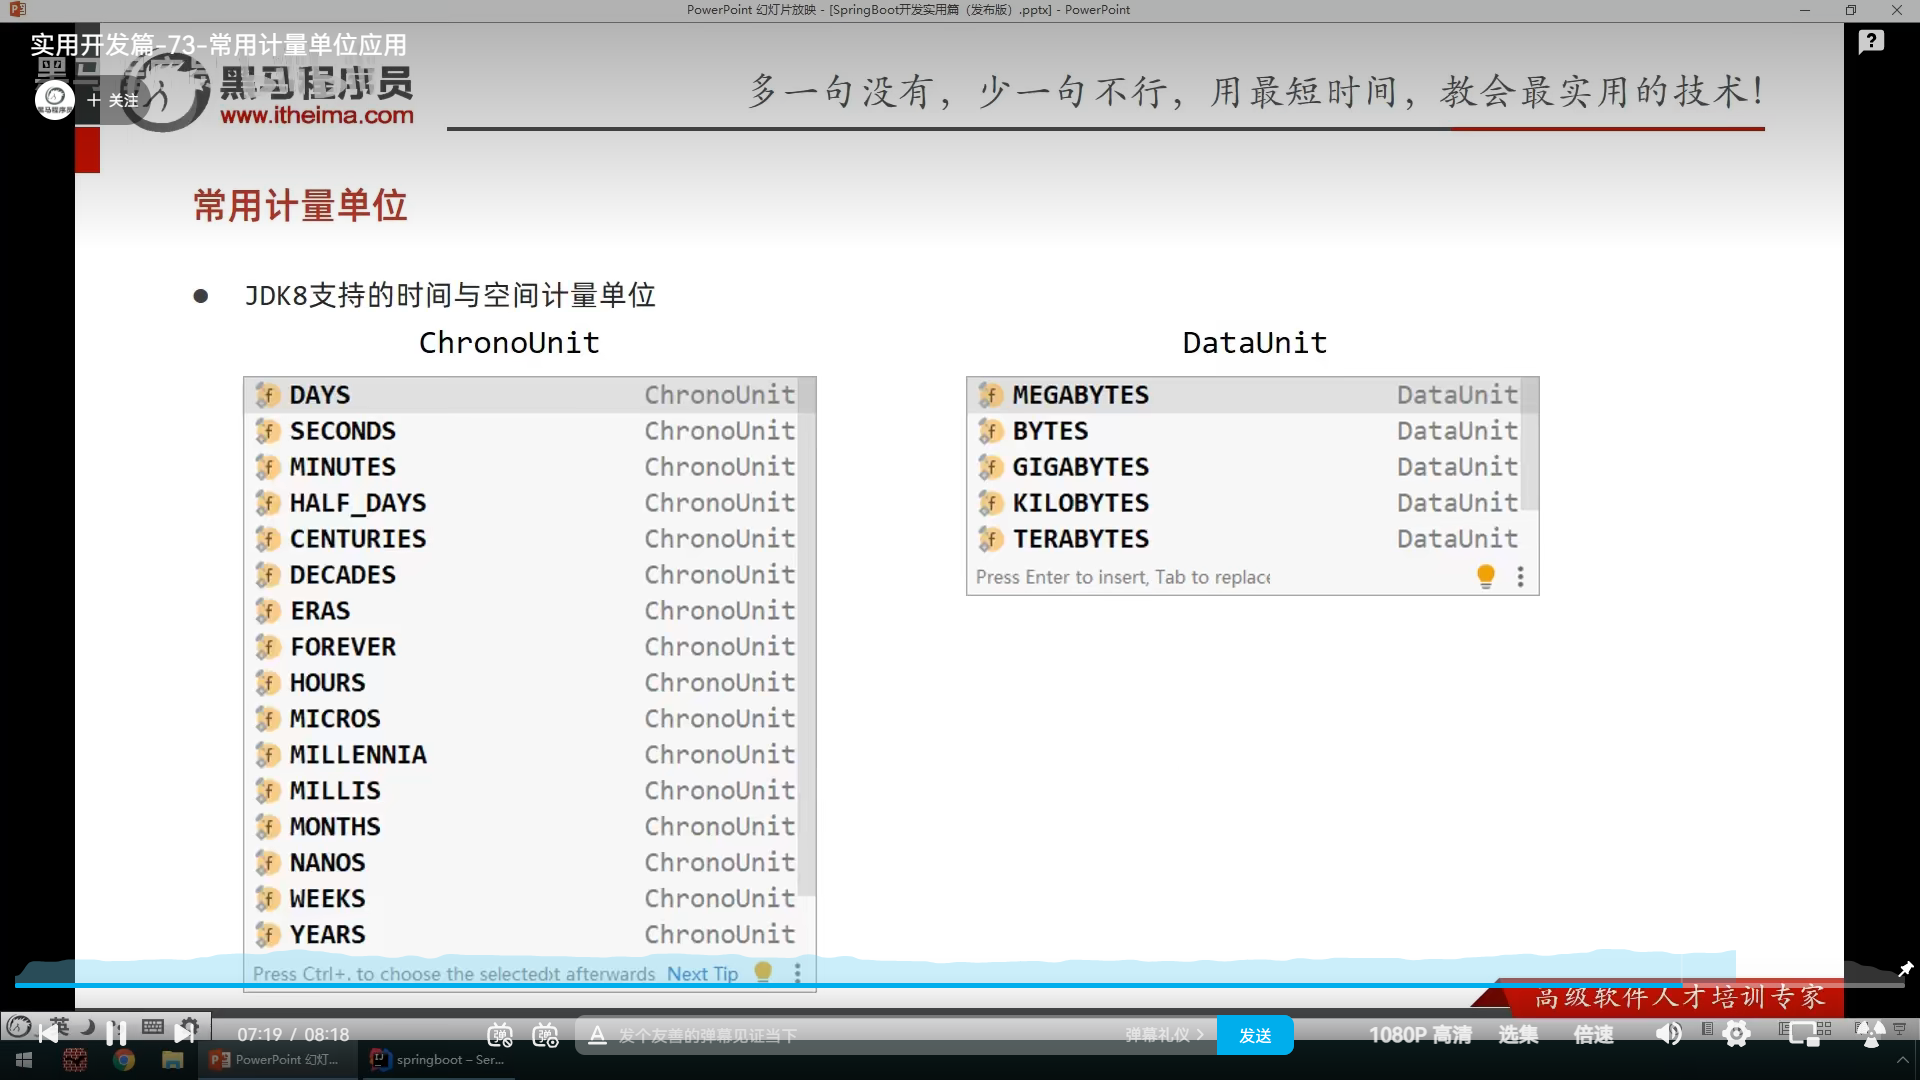Skip to the next video

(184, 1033)
